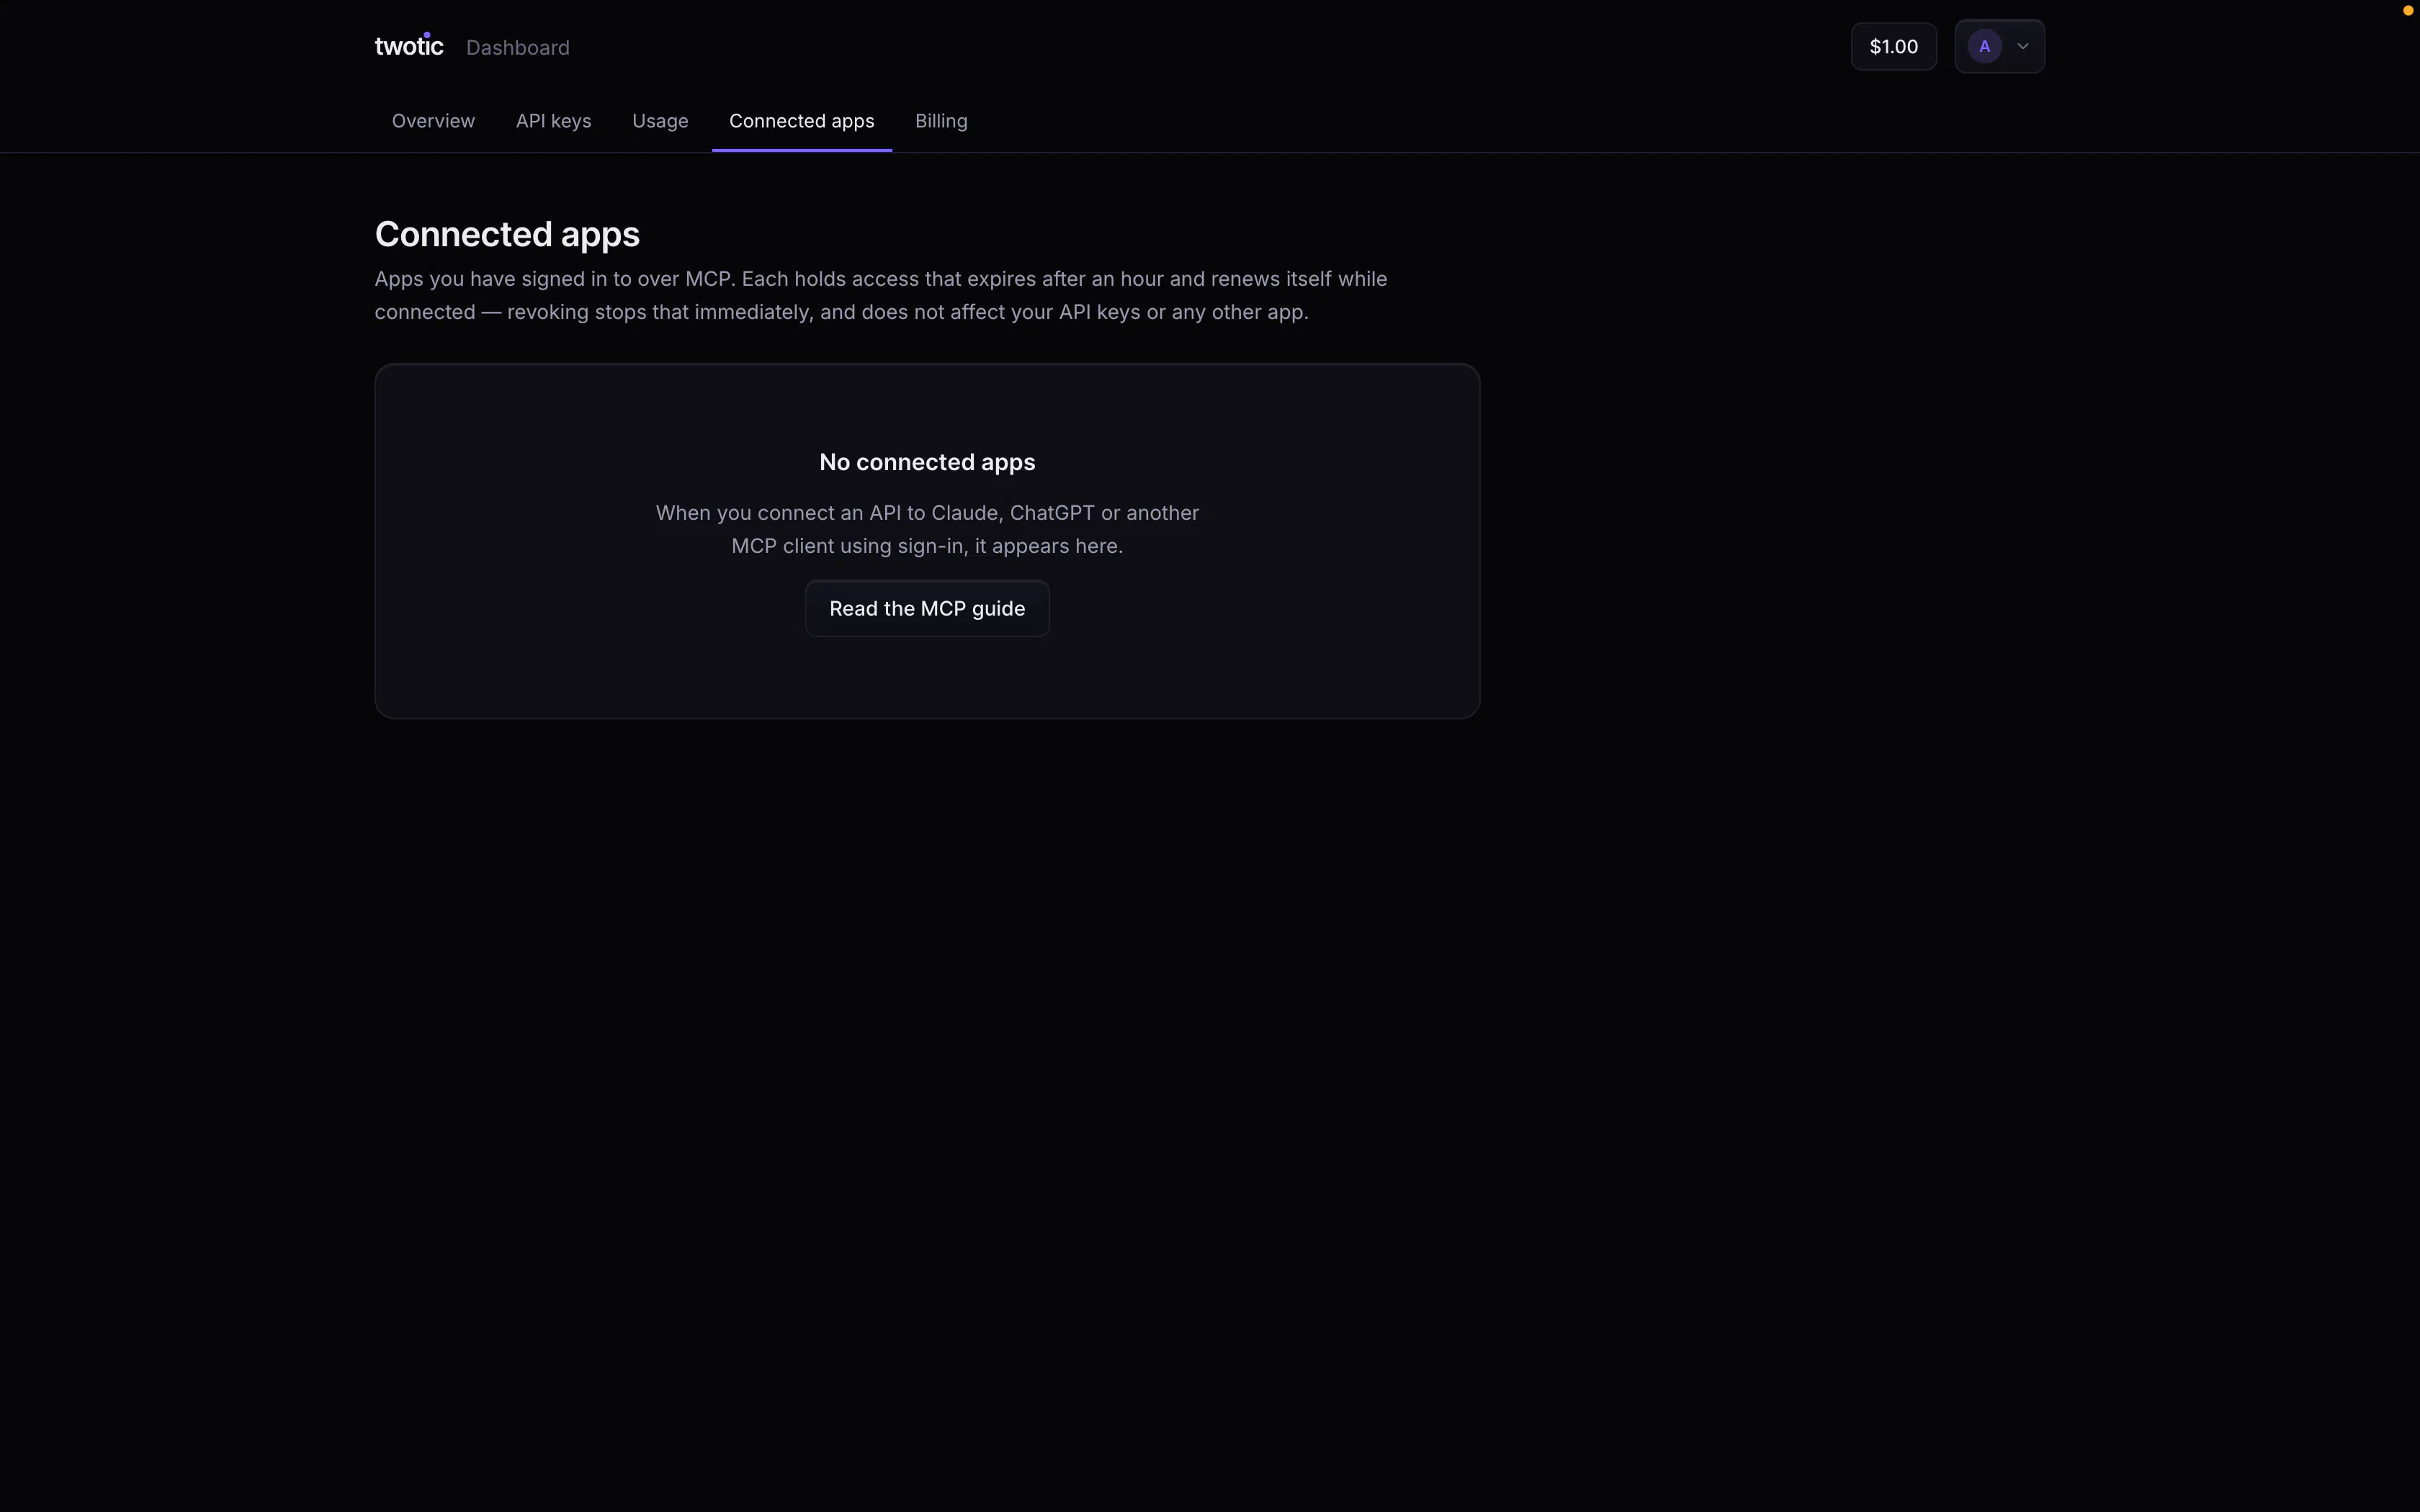Viewport: 2420px width, 1512px height.
Task: Open the API keys tab
Action: 553,121
